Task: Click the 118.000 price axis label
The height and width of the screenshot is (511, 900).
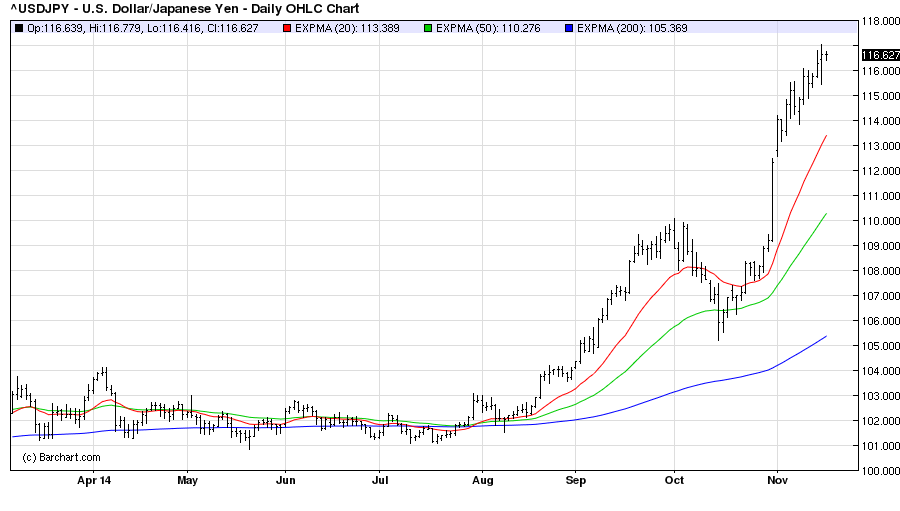Action: coord(877,21)
